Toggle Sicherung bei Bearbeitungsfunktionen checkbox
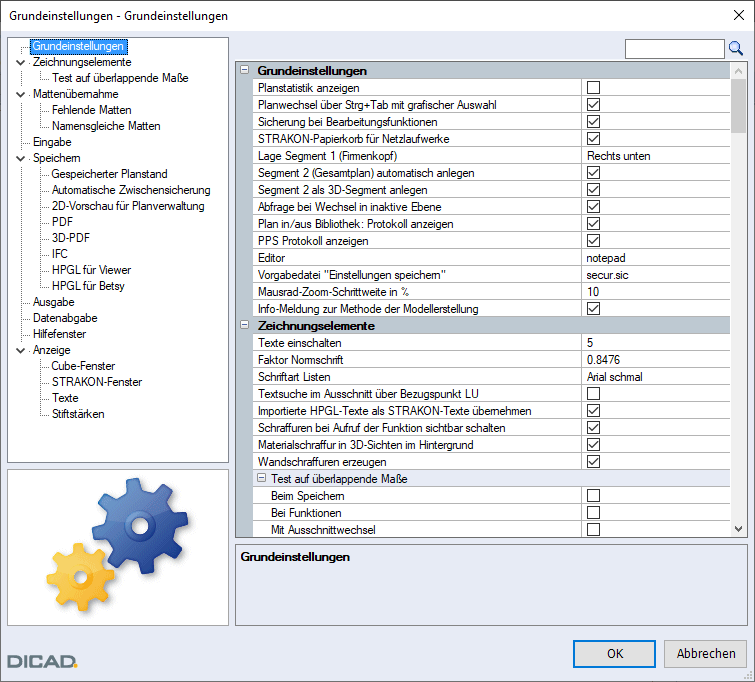This screenshot has height=682, width=755. pyautogui.click(x=593, y=121)
